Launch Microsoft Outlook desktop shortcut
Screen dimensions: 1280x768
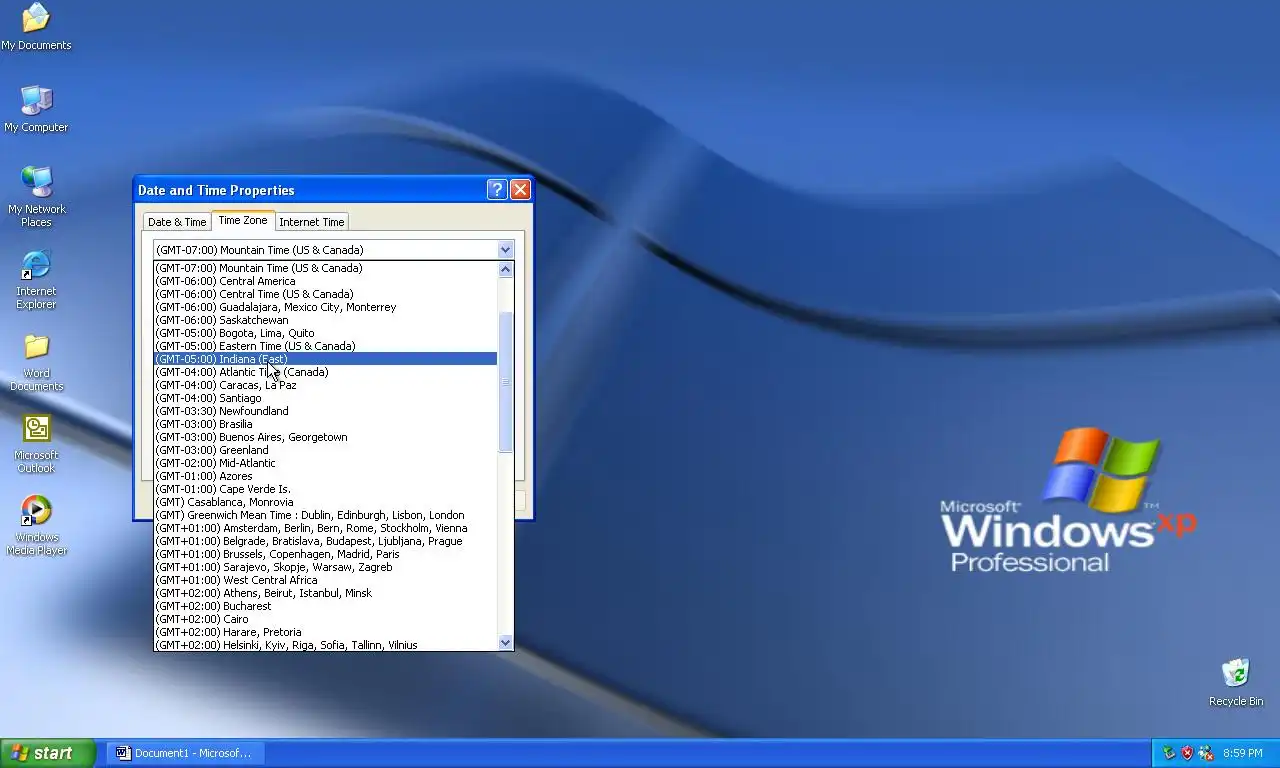(x=36, y=443)
